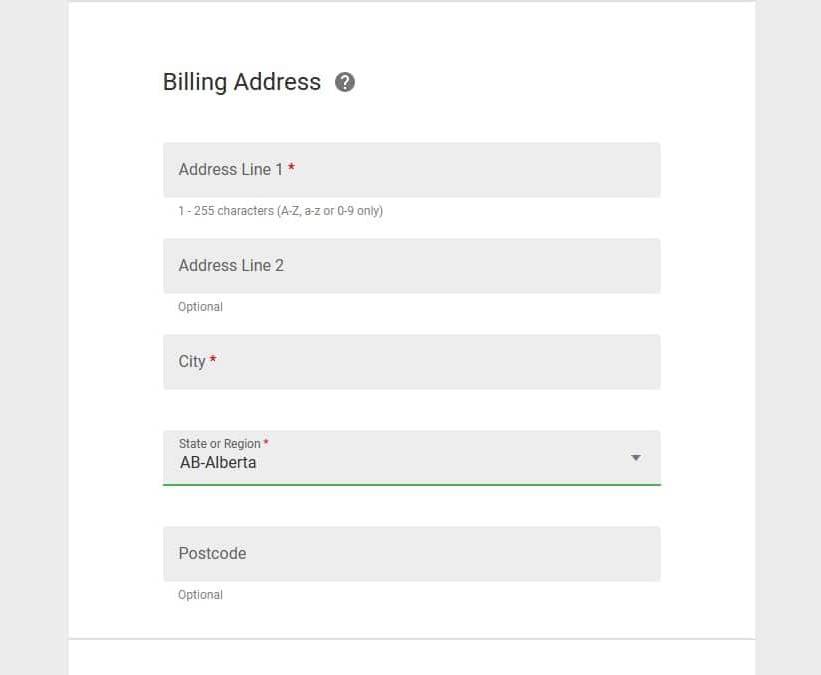Expand the State or Region dropdown arrow
The height and width of the screenshot is (675, 821).
pos(636,458)
